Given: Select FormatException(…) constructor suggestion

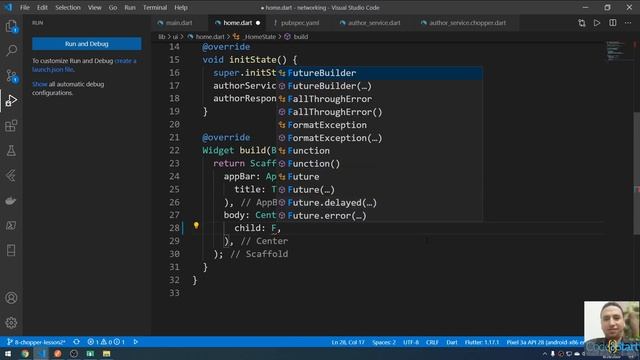Looking at the screenshot, I should (380, 138).
